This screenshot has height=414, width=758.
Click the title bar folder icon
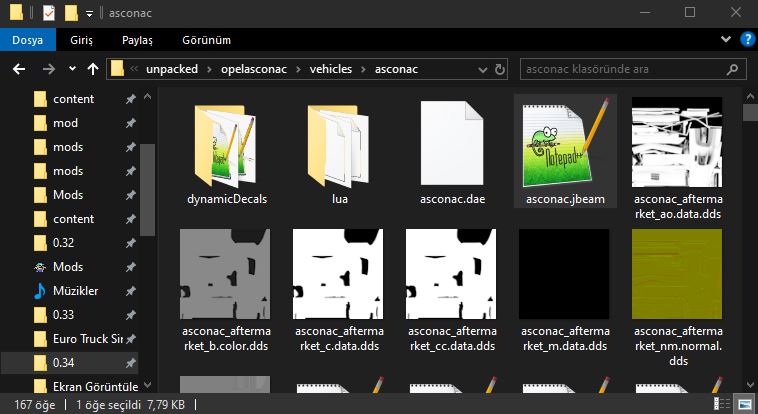[x=16, y=13]
